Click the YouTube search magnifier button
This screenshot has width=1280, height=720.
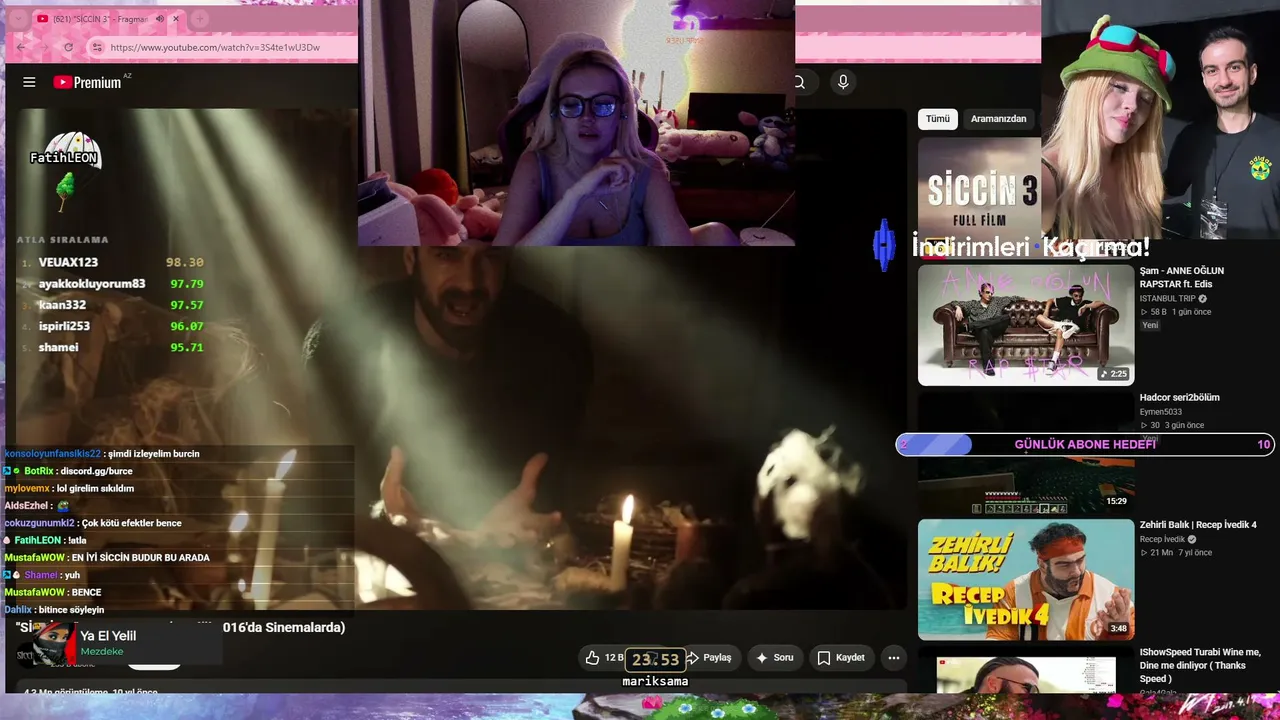coord(799,82)
